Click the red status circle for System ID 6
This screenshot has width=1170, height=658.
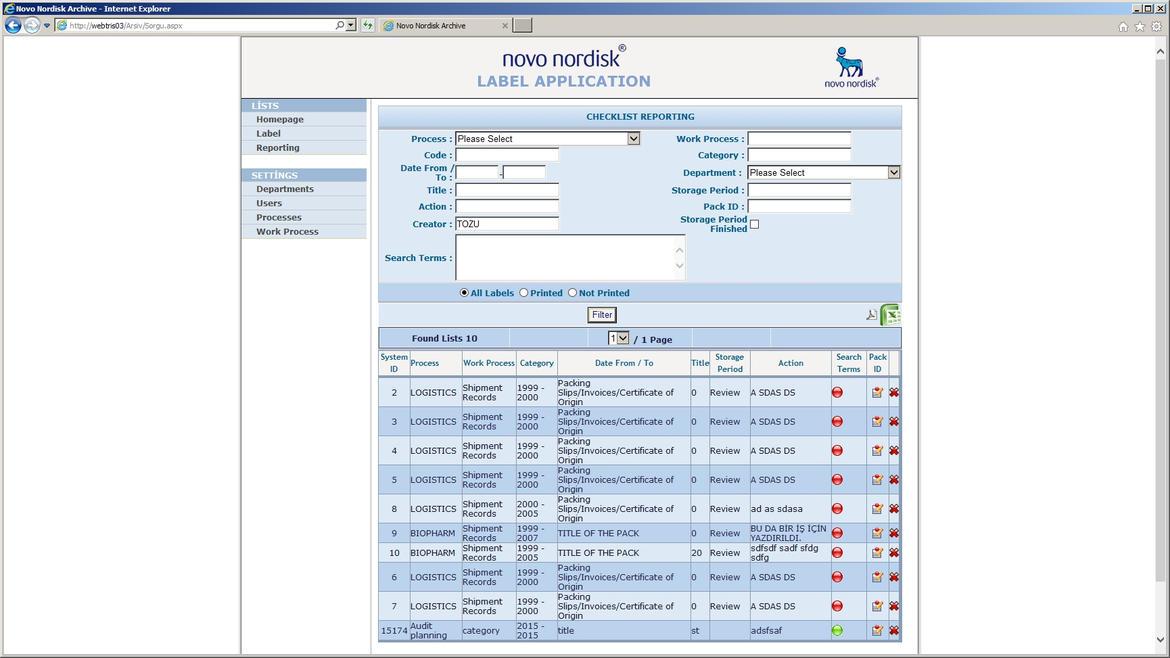click(837, 577)
